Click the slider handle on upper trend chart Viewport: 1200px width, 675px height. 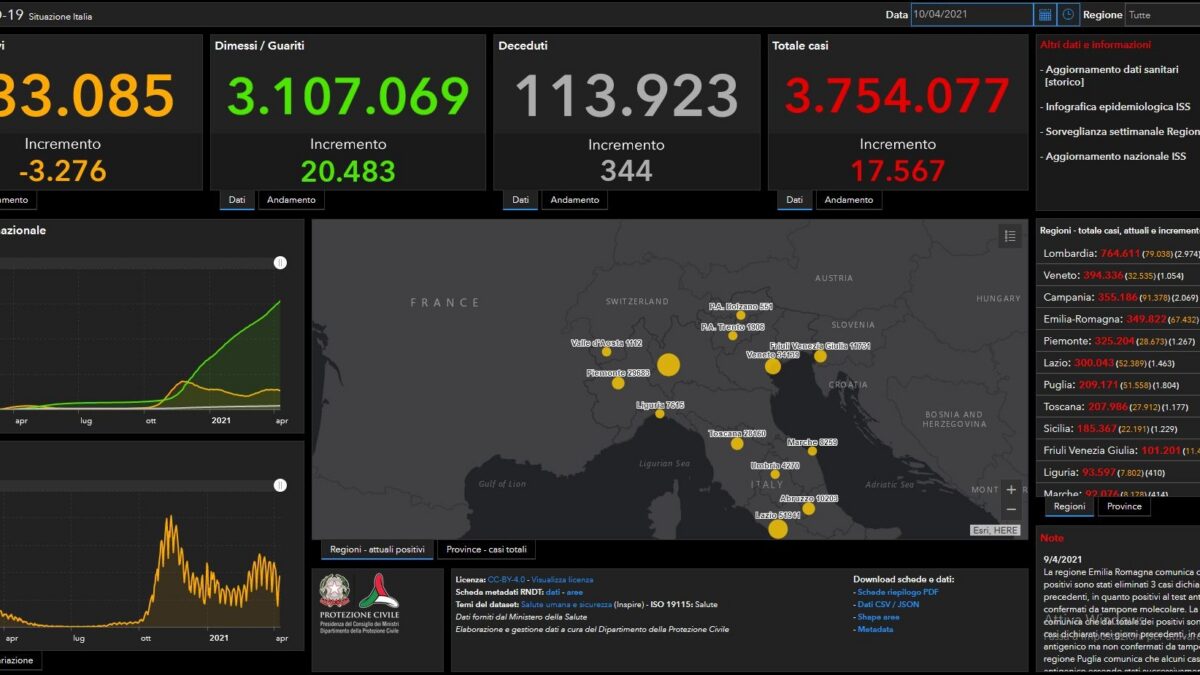[280, 263]
